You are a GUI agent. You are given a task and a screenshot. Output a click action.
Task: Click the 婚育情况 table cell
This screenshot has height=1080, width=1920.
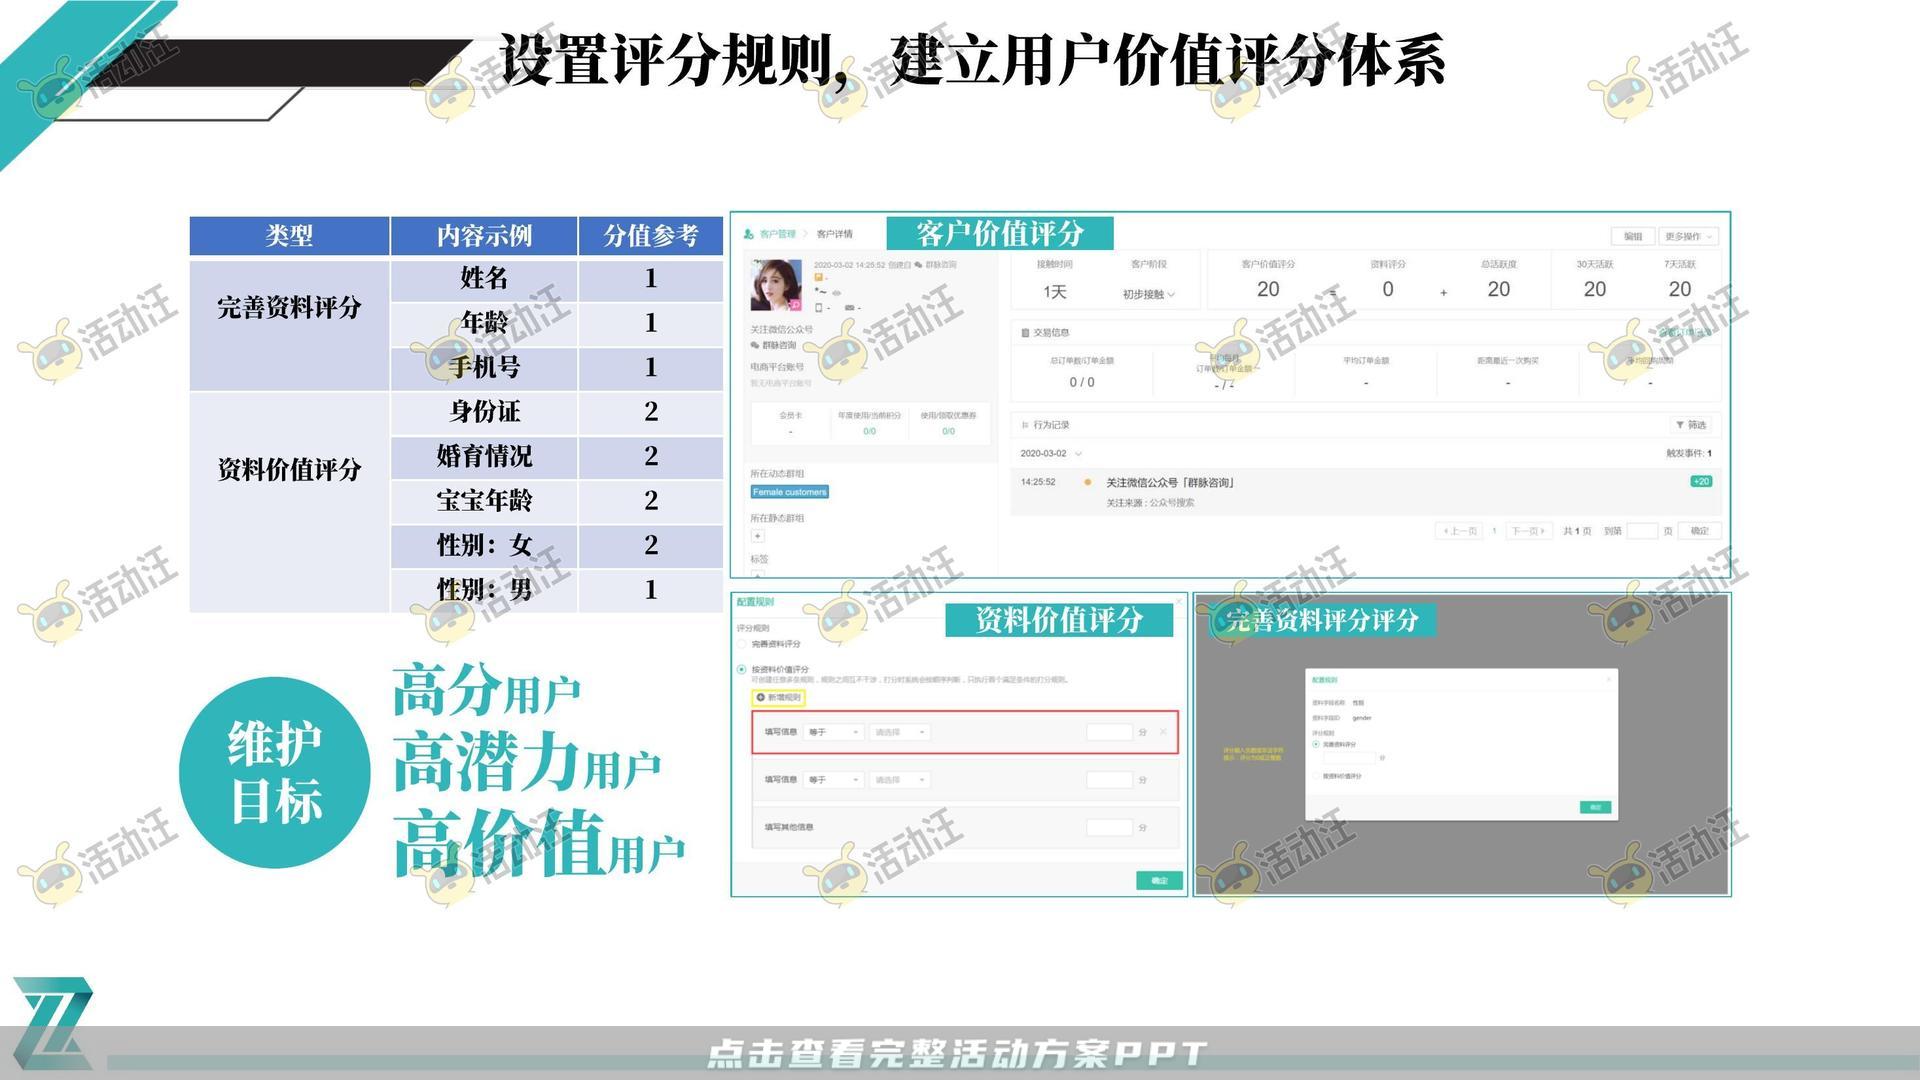tap(484, 456)
